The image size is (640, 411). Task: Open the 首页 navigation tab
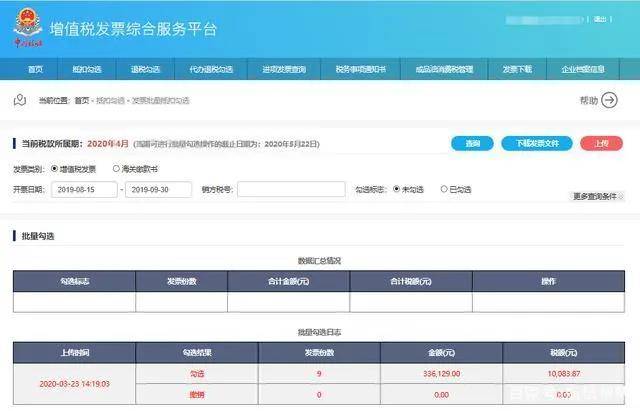coord(36,69)
